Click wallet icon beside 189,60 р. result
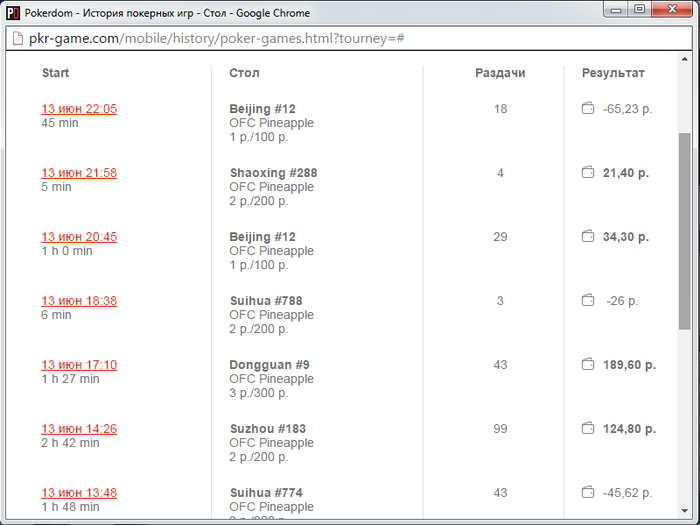 click(588, 364)
